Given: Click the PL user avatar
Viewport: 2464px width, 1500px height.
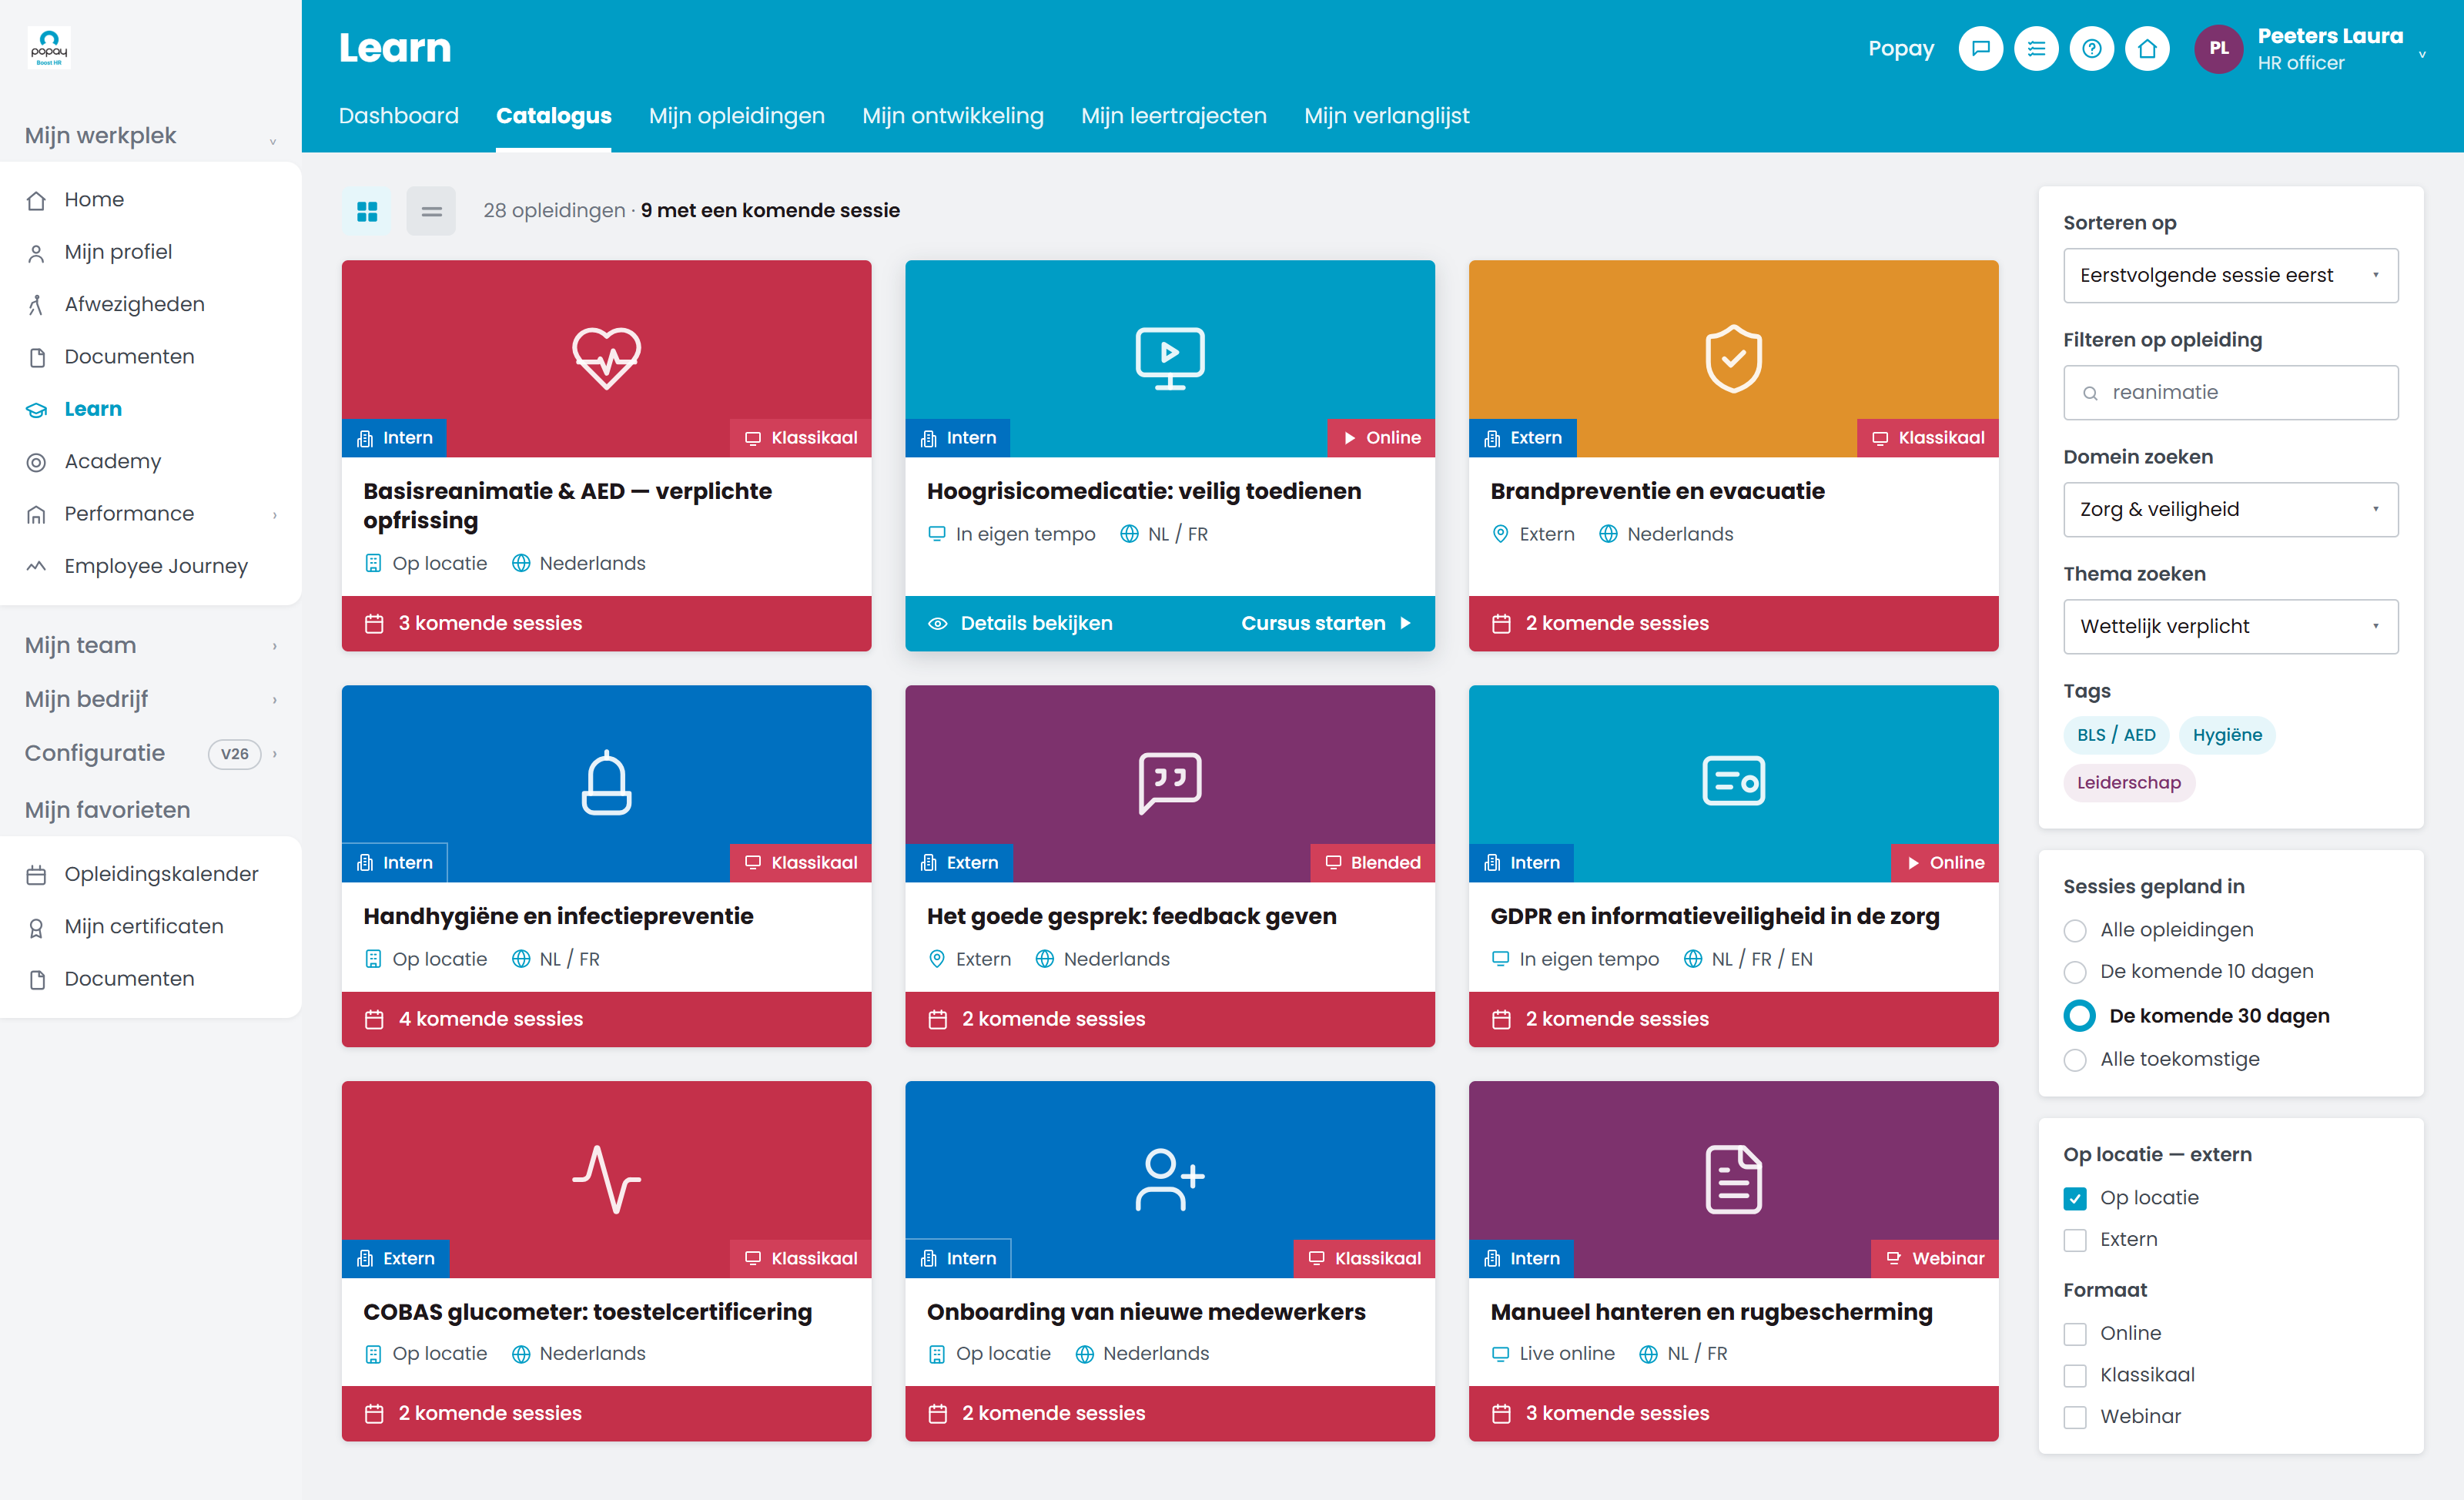Looking at the screenshot, I should coord(2219,48).
